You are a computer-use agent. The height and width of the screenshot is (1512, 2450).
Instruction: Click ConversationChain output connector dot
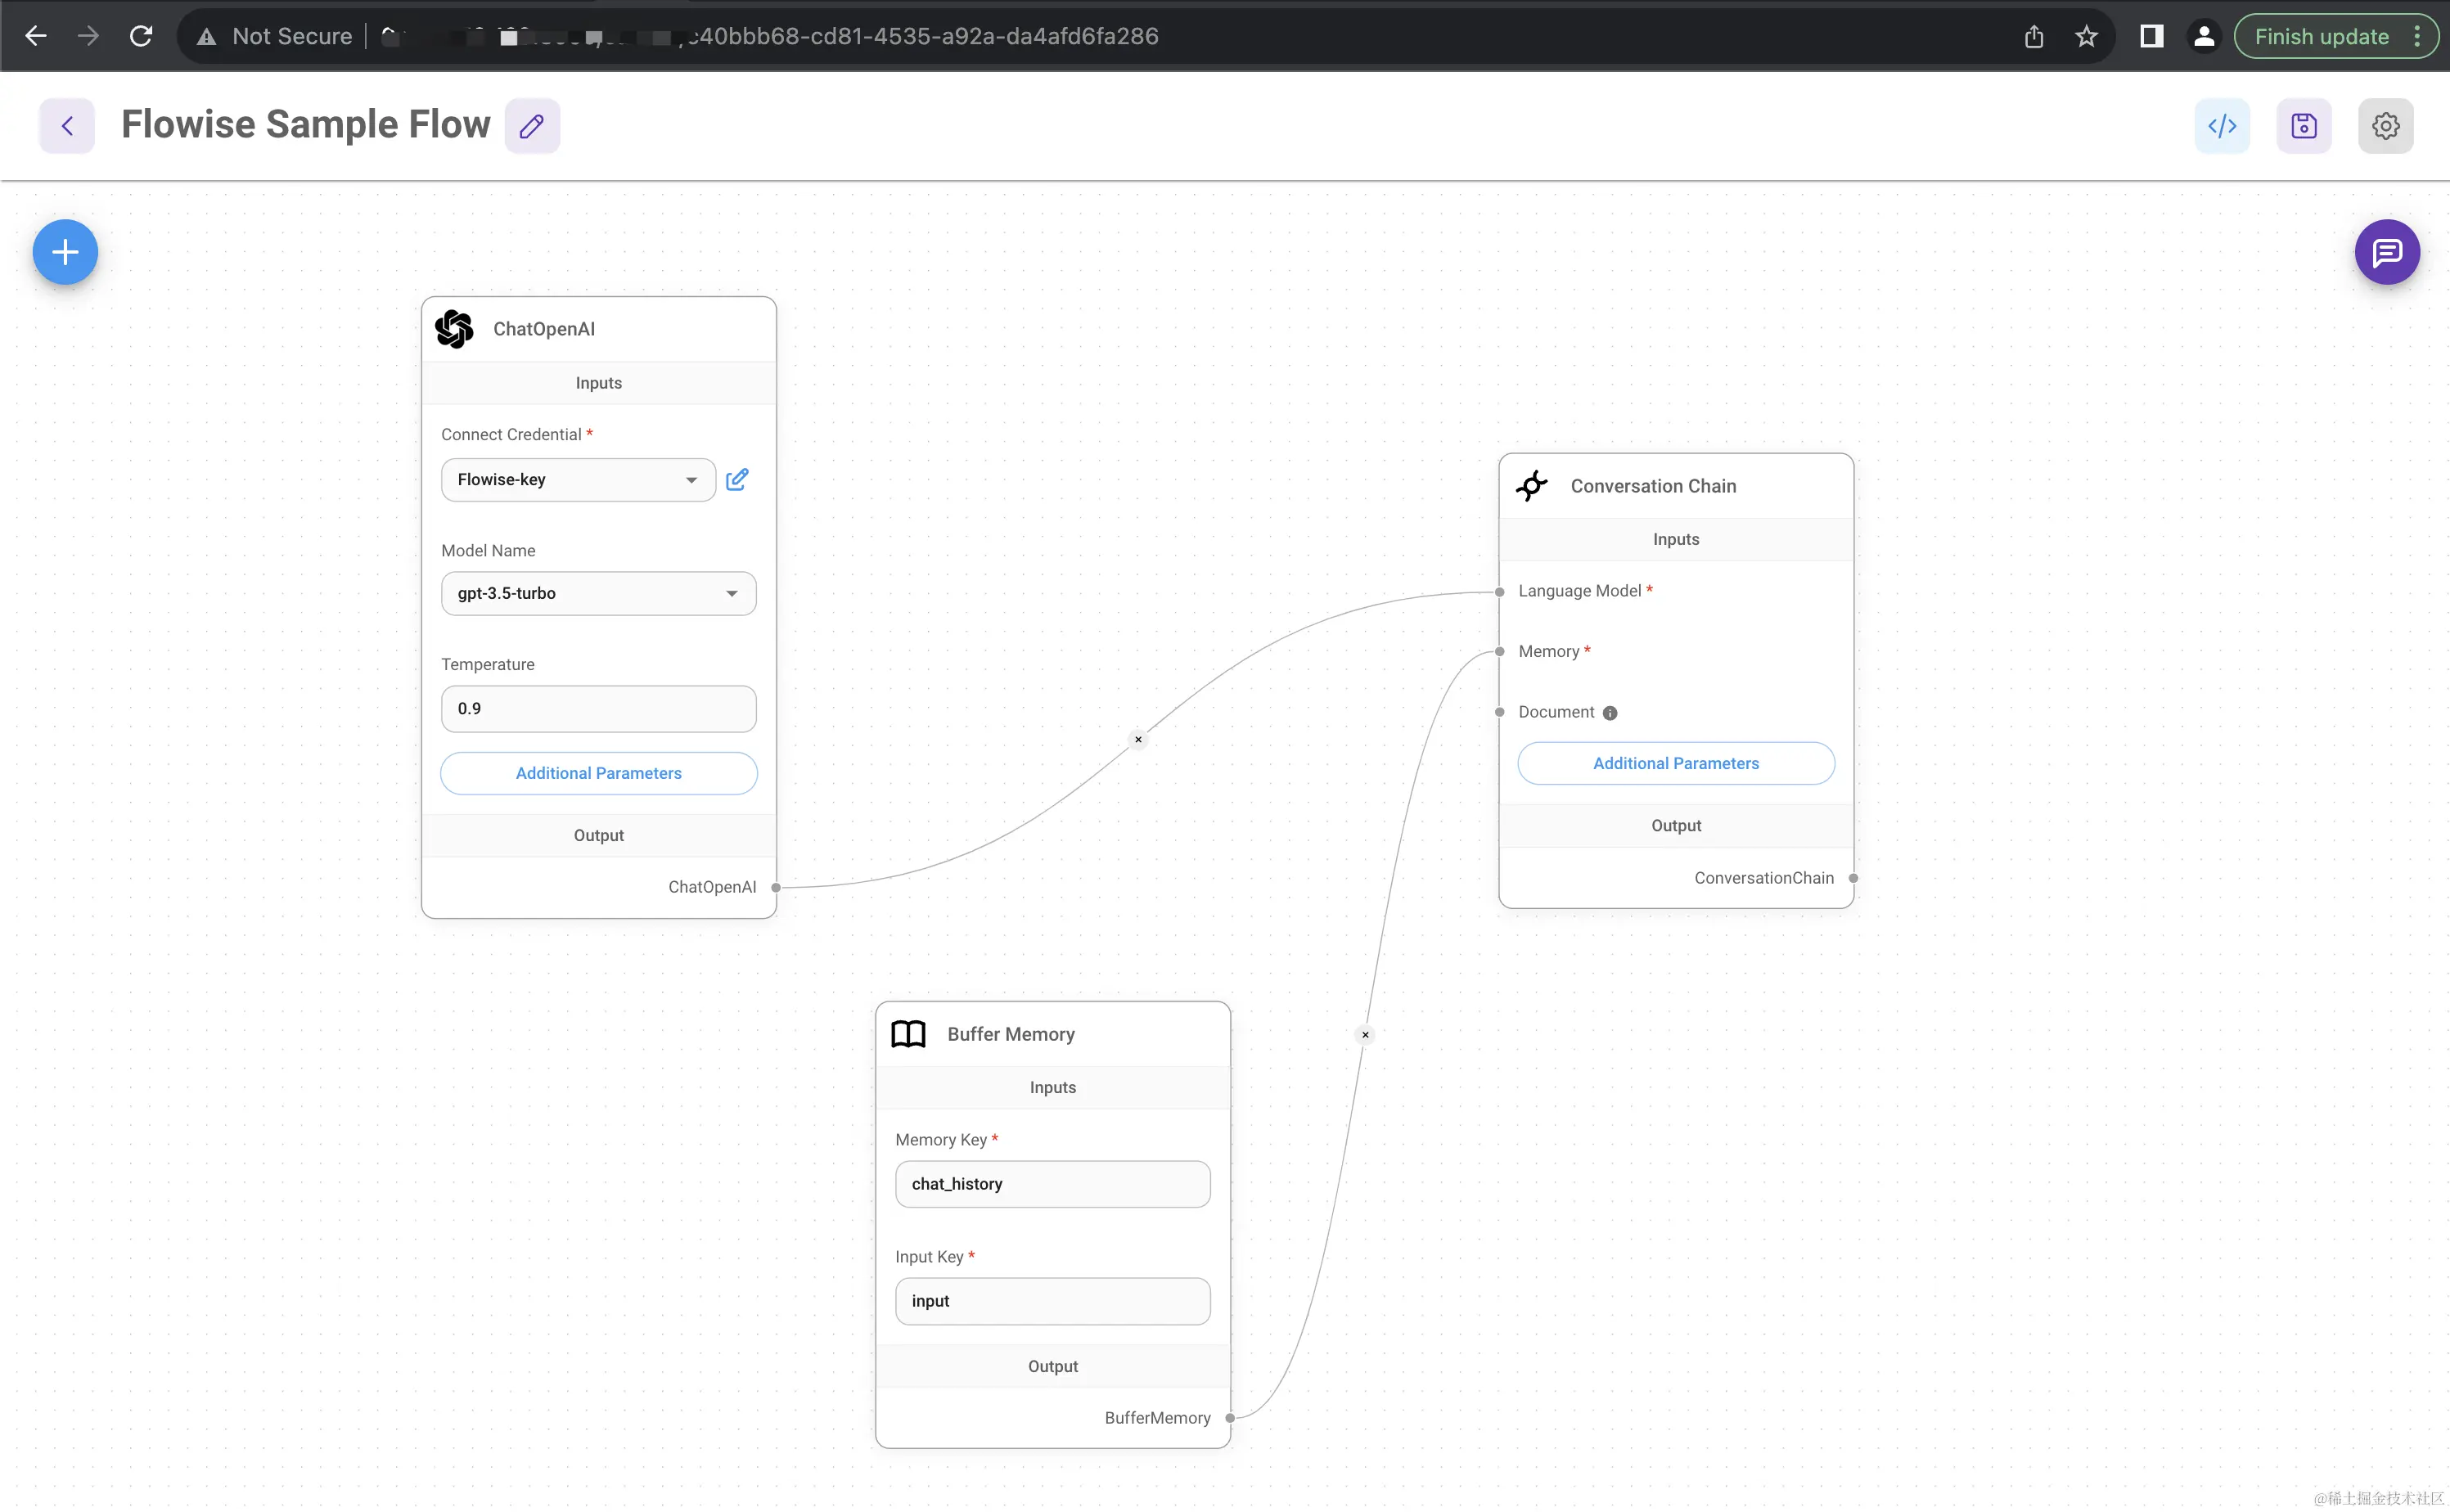tap(1853, 878)
